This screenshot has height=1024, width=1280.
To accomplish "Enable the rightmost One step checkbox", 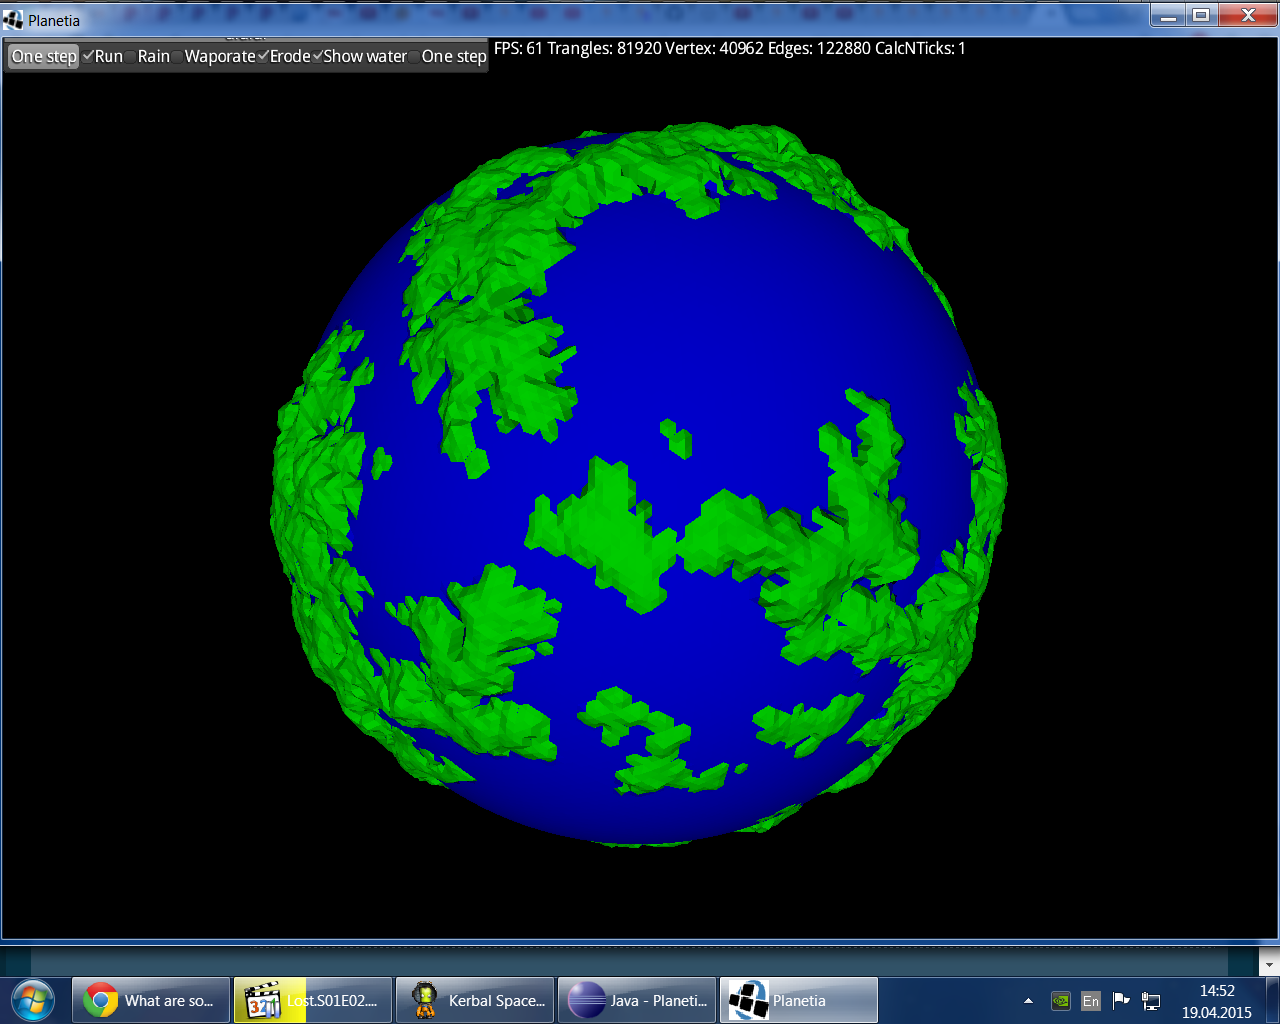I will (x=412, y=57).
